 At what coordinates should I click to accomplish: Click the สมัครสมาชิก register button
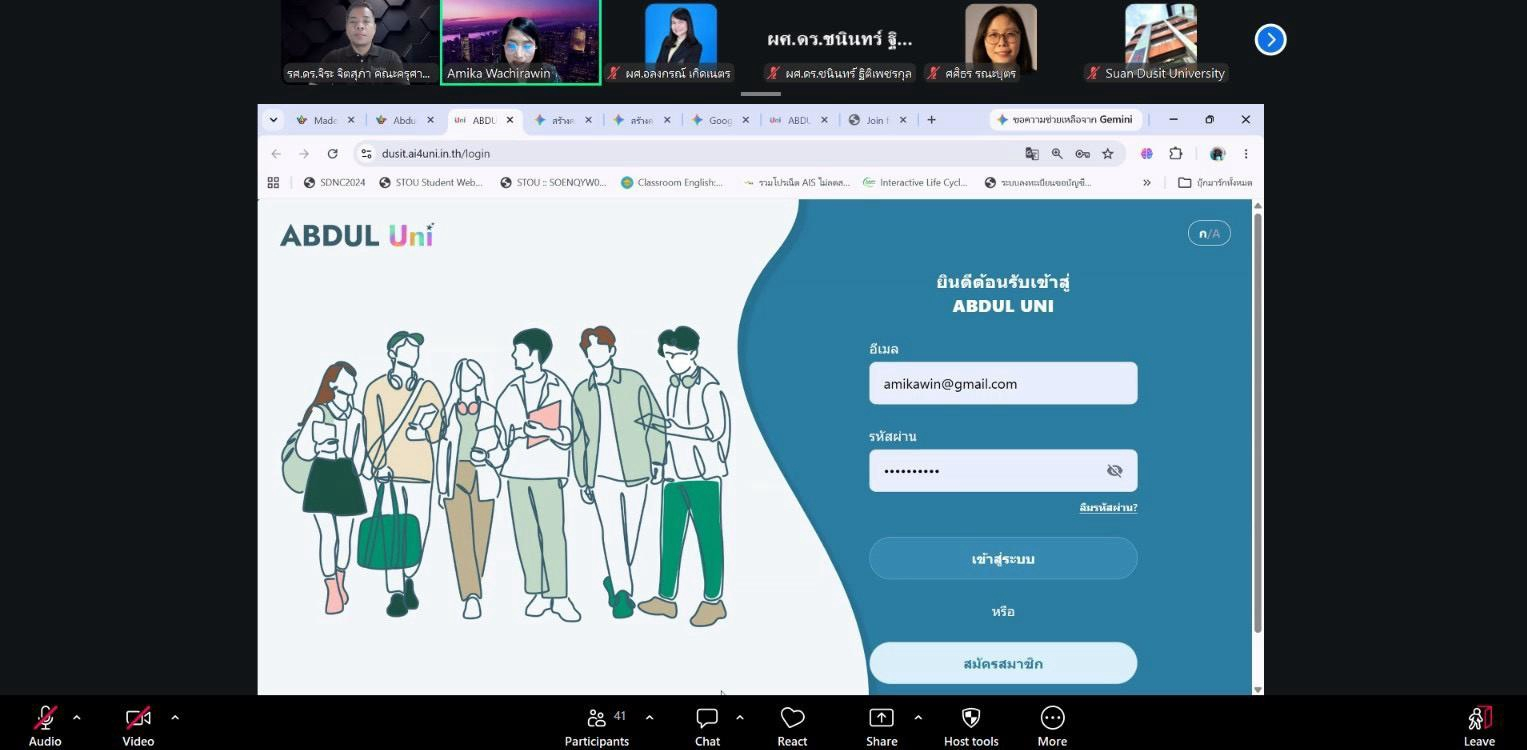coord(1003,663)
